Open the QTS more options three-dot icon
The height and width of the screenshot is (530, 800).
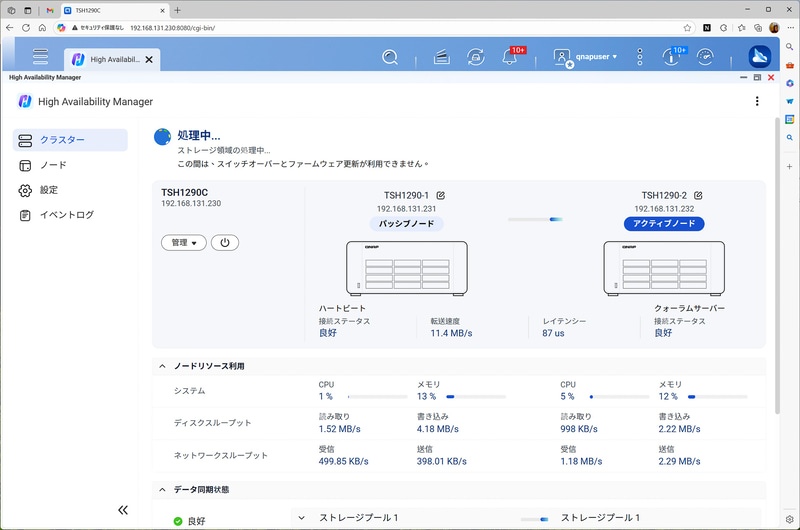(640, 57)
